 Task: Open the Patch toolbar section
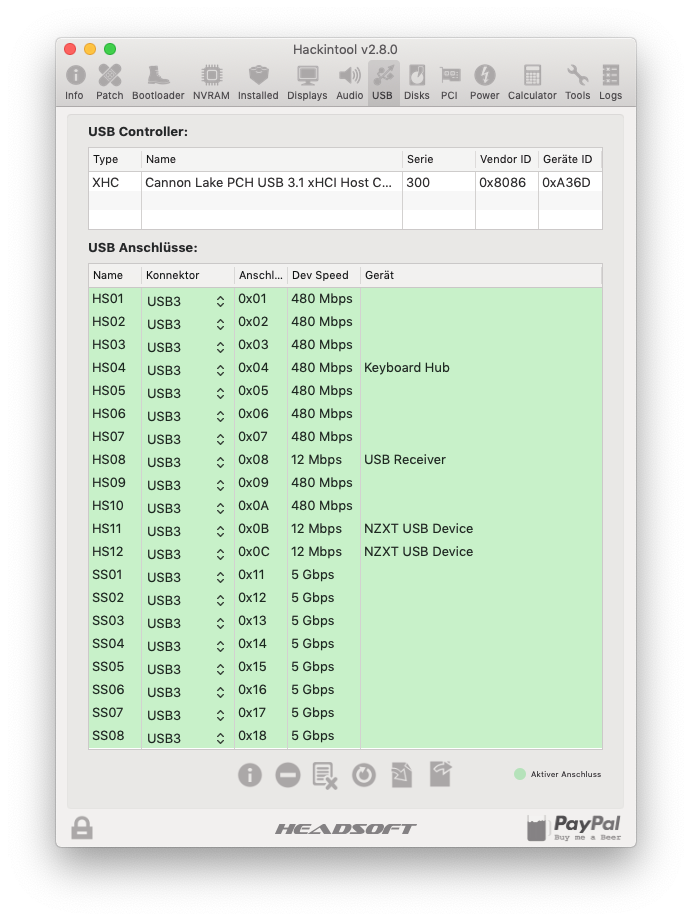(x=110, y=82)
